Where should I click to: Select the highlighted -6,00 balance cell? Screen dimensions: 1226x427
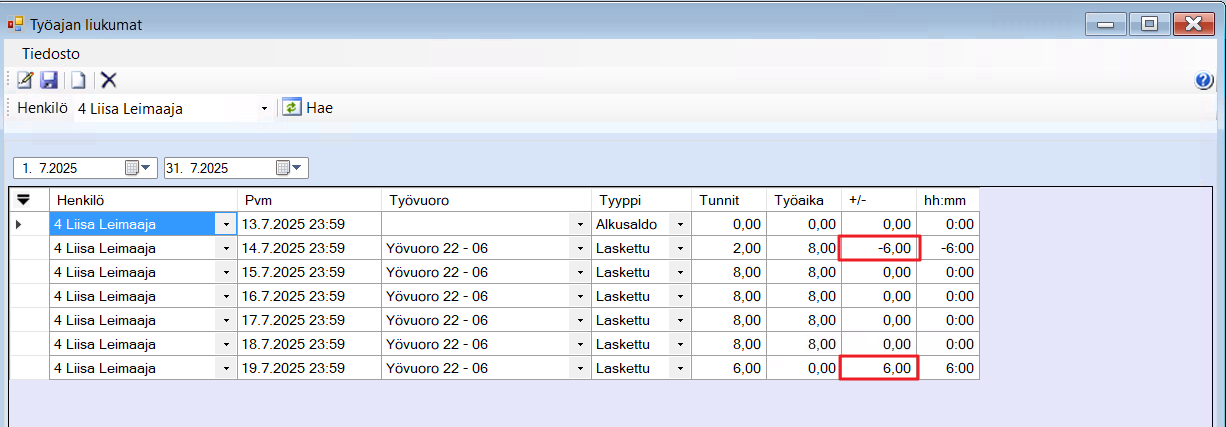point(879,248)
